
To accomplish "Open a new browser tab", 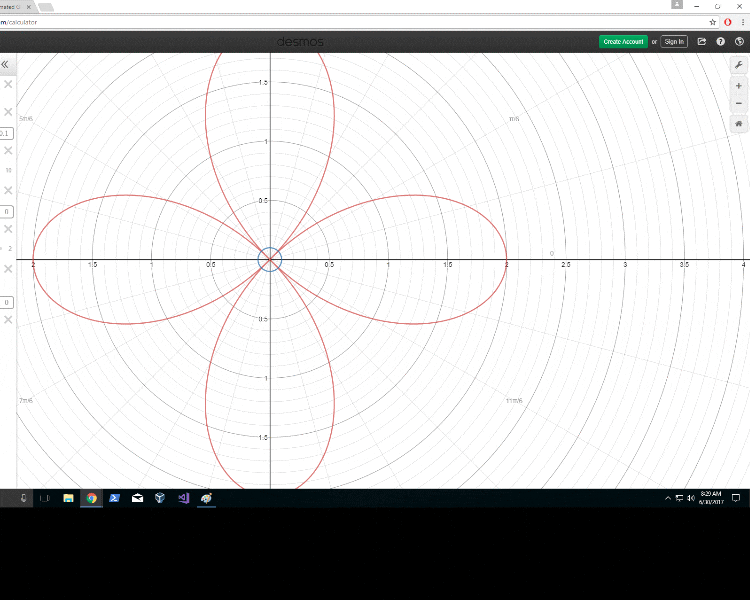I will point(46,6).
